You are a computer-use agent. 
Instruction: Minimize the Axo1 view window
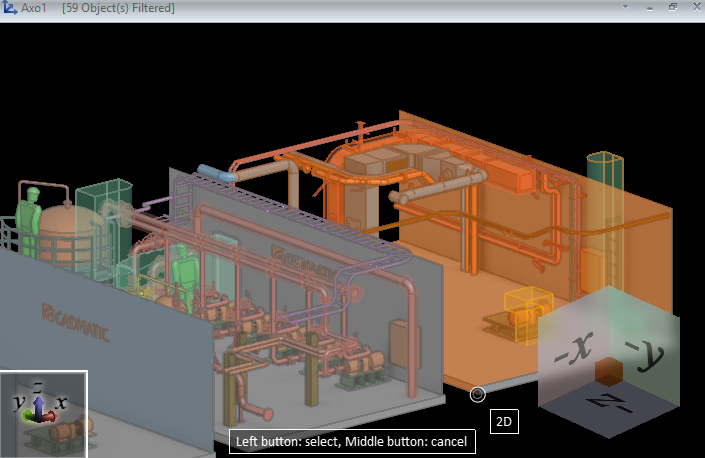coord(651,7)
